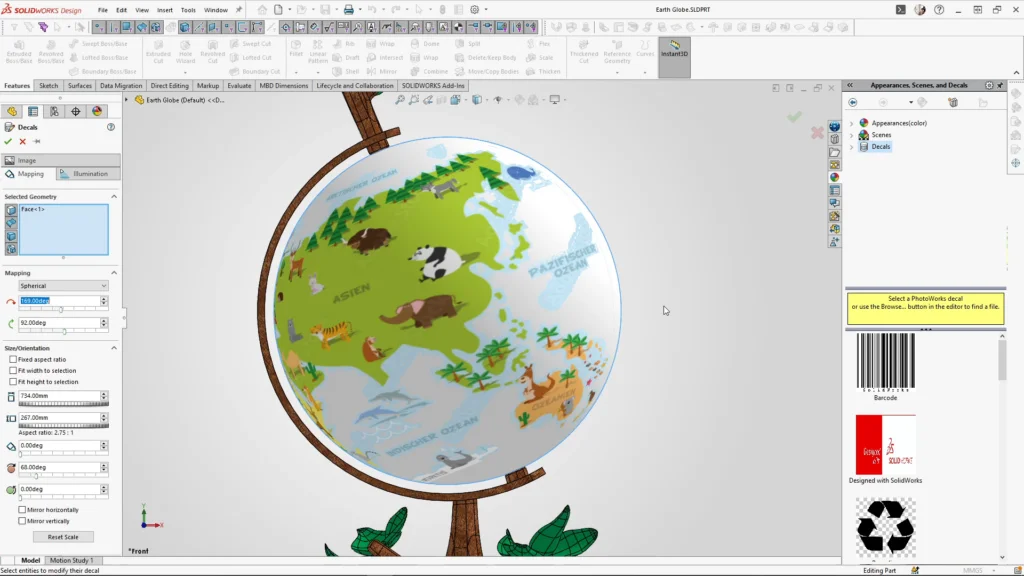Switch to the Illumination tab
Viewport: 1024px width, 576px height.
pyautogui.click(x=89, y=174)
